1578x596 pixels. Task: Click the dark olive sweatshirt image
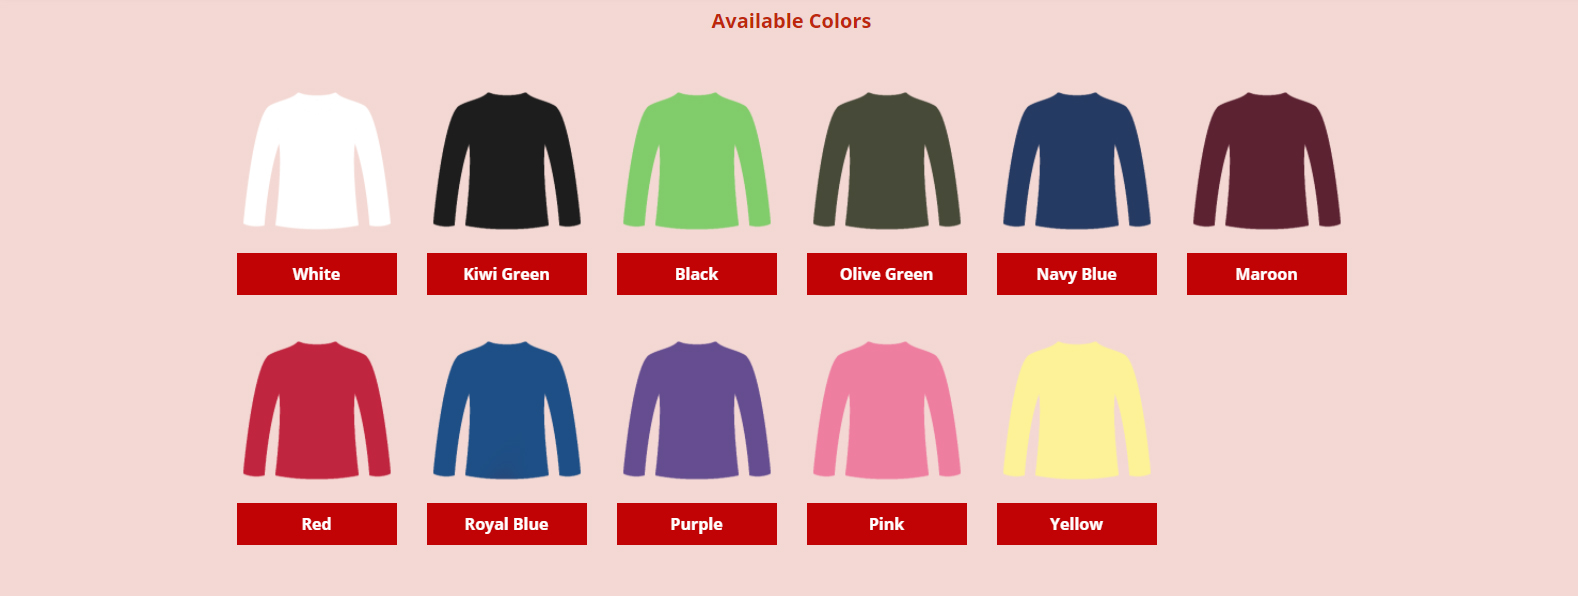point(887,160)
